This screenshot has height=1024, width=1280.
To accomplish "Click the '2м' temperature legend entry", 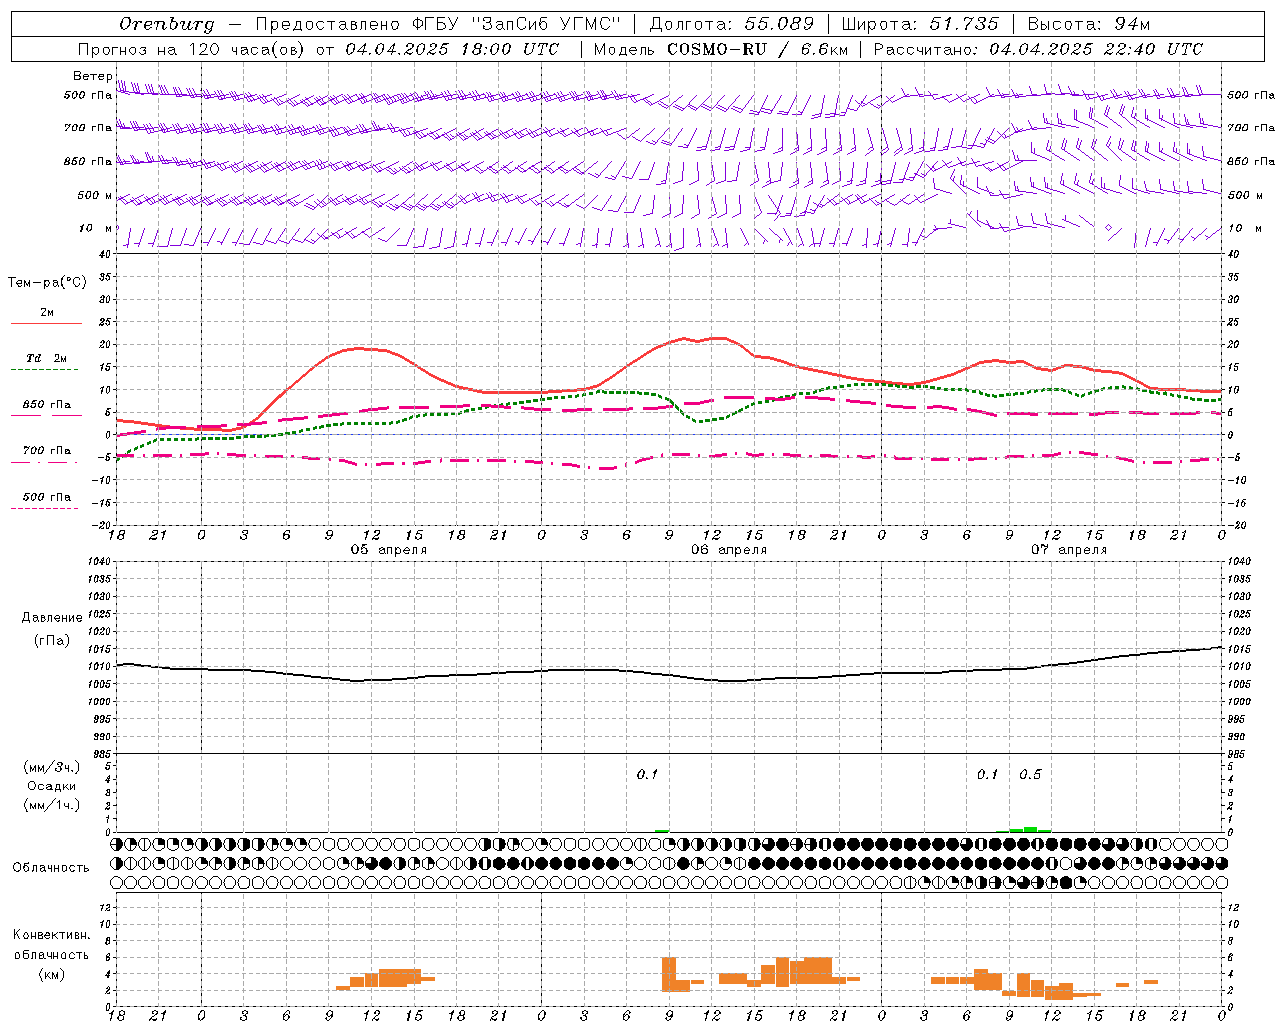I will (47, 312).
